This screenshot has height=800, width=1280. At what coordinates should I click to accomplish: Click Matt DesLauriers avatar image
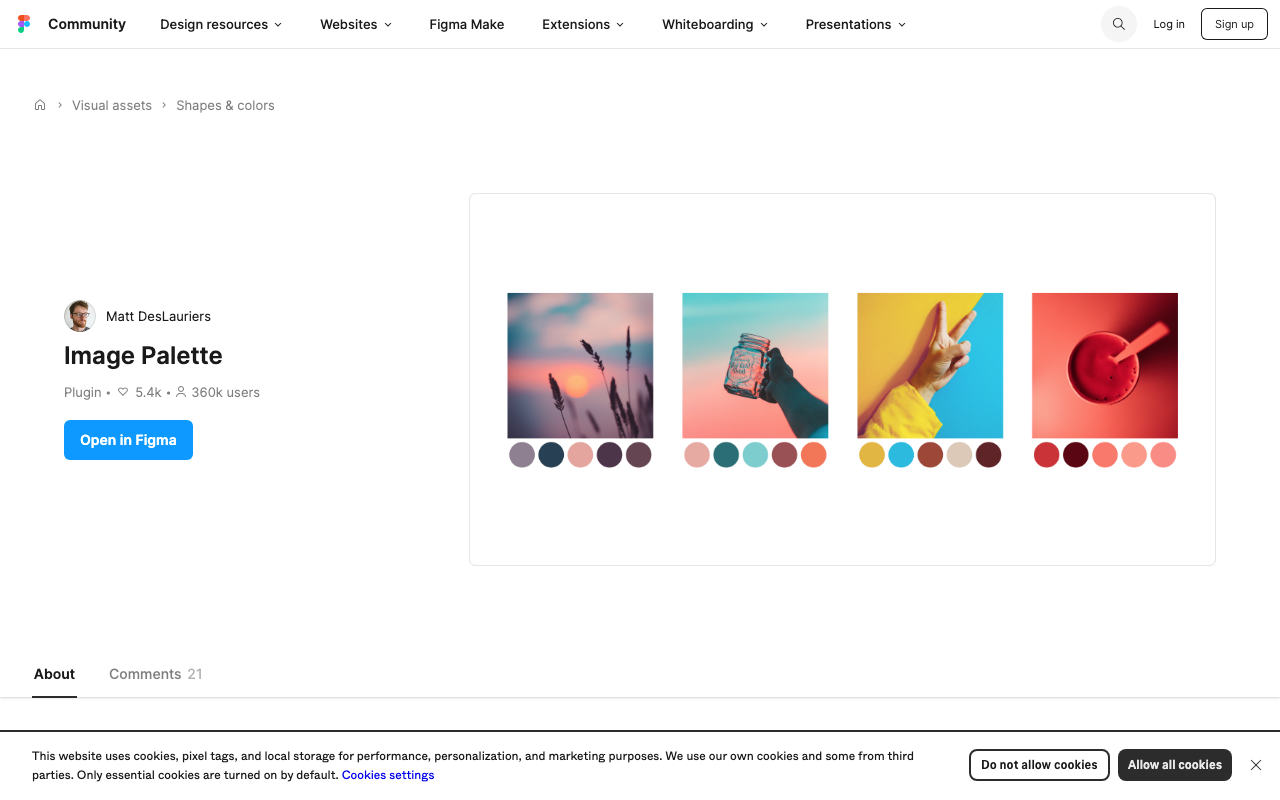click(x=80, y=316)
